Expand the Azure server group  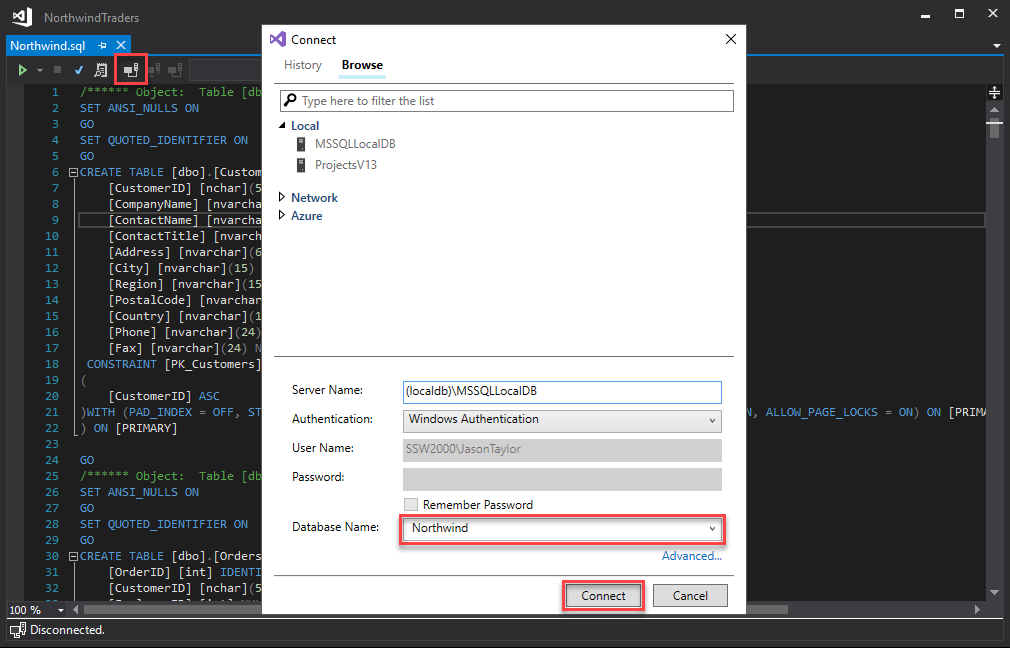pyautogui.click(x=281, y=215)
